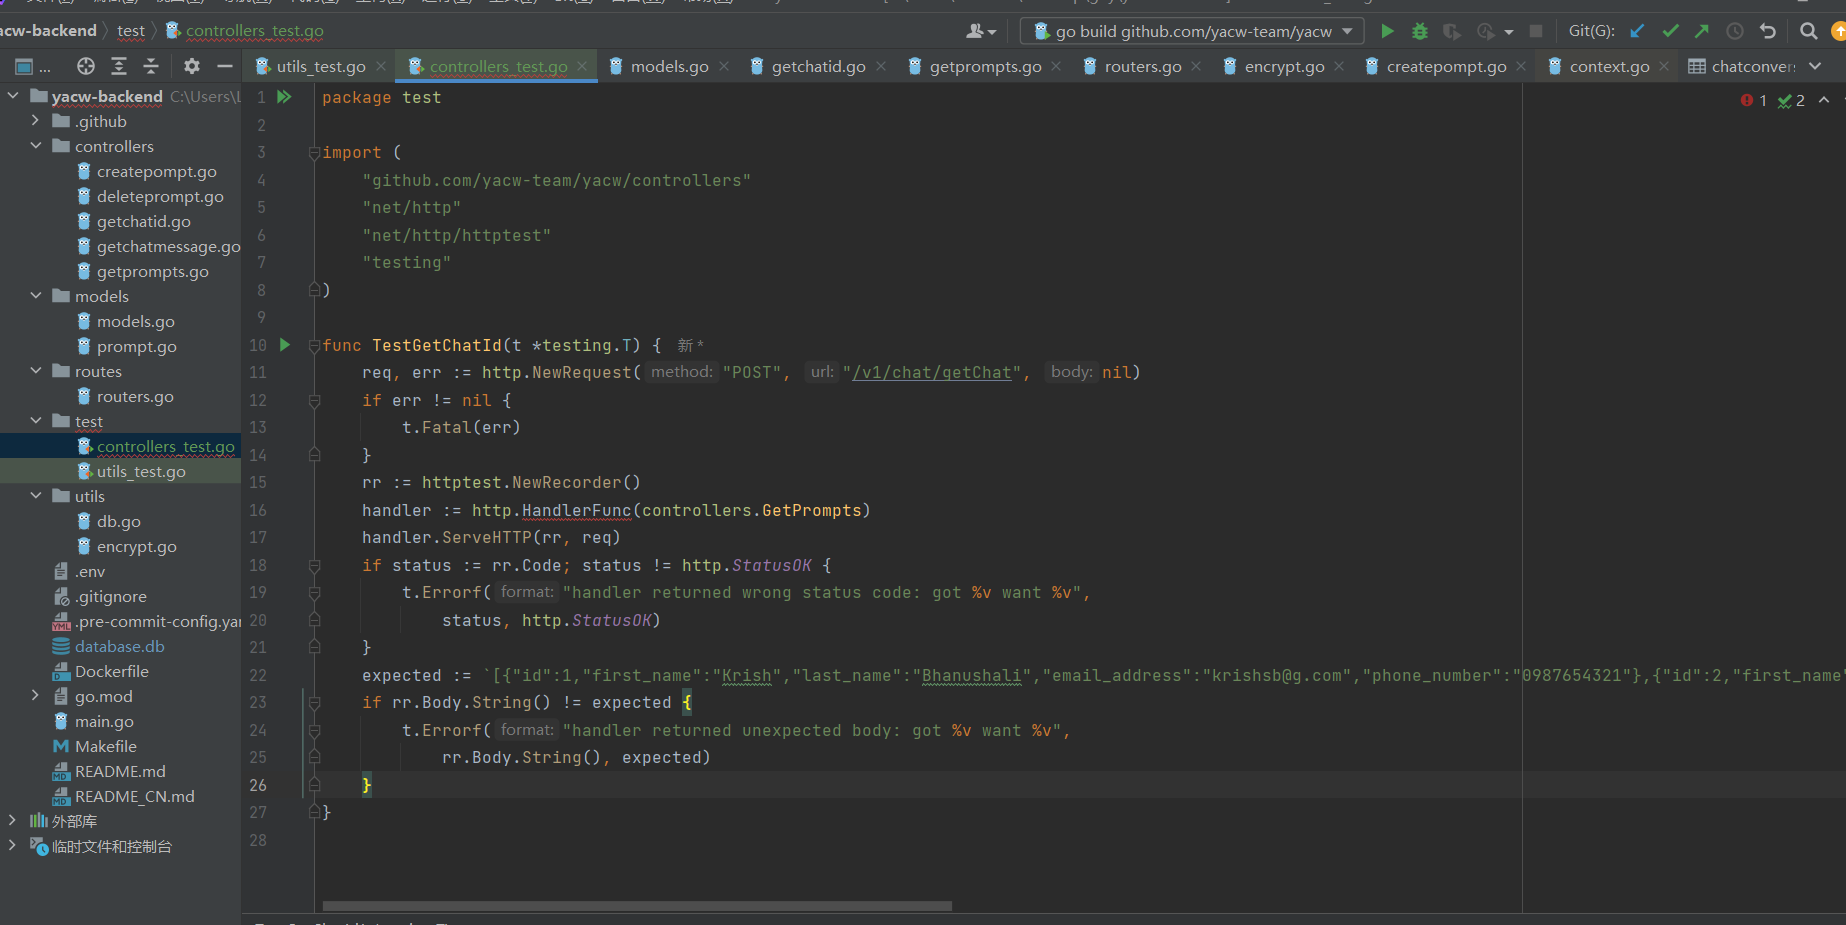Click the Git update project arrow
This screenshot has height=925, width=1846.
pos(1637,31)
